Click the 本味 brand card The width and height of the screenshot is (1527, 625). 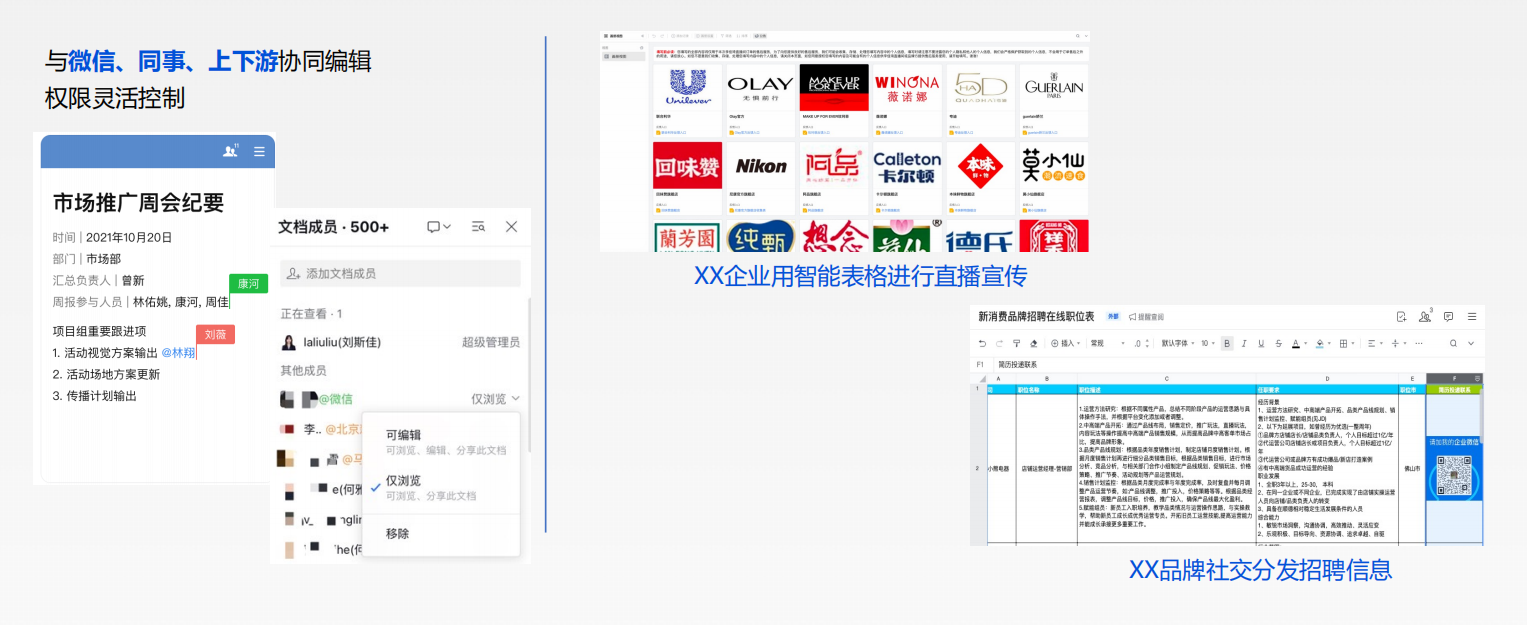pyautogui.click(x=980, y=177)
